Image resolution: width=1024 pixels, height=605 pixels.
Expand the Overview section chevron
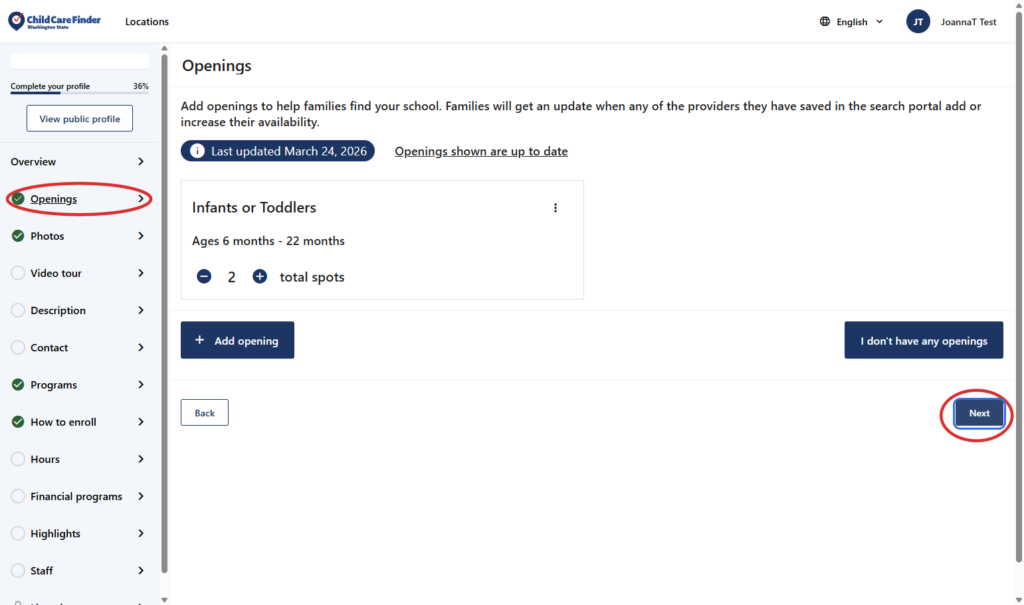(x=141, y=162)
